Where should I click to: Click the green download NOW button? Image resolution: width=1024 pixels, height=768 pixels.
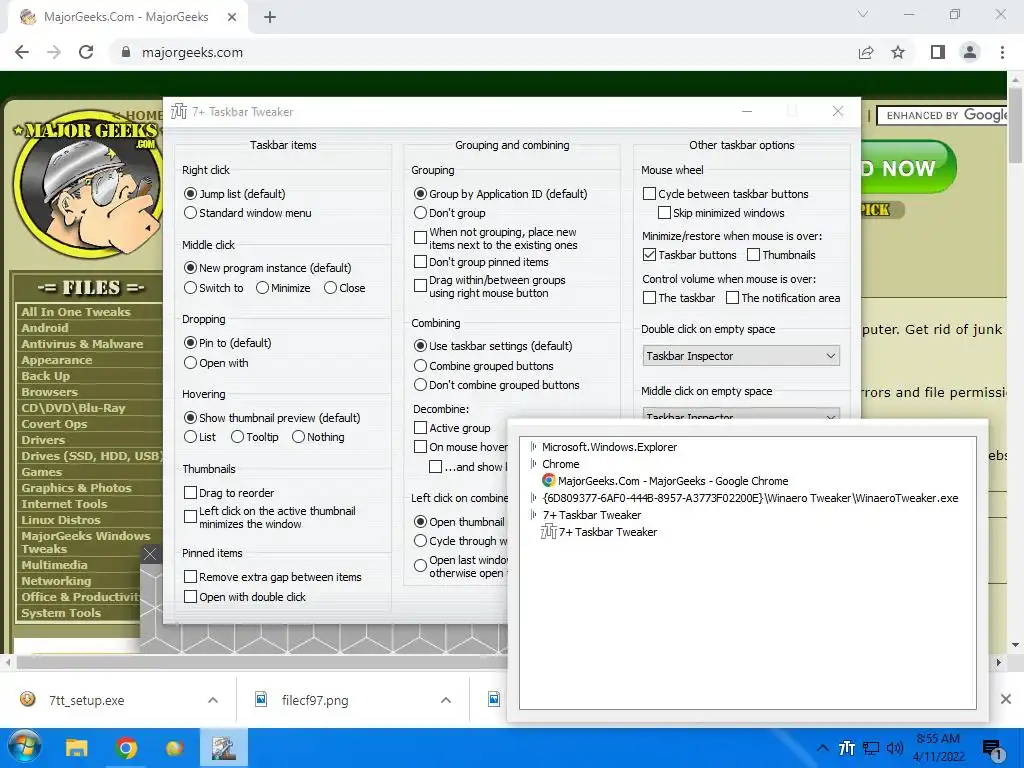point(908,168)
